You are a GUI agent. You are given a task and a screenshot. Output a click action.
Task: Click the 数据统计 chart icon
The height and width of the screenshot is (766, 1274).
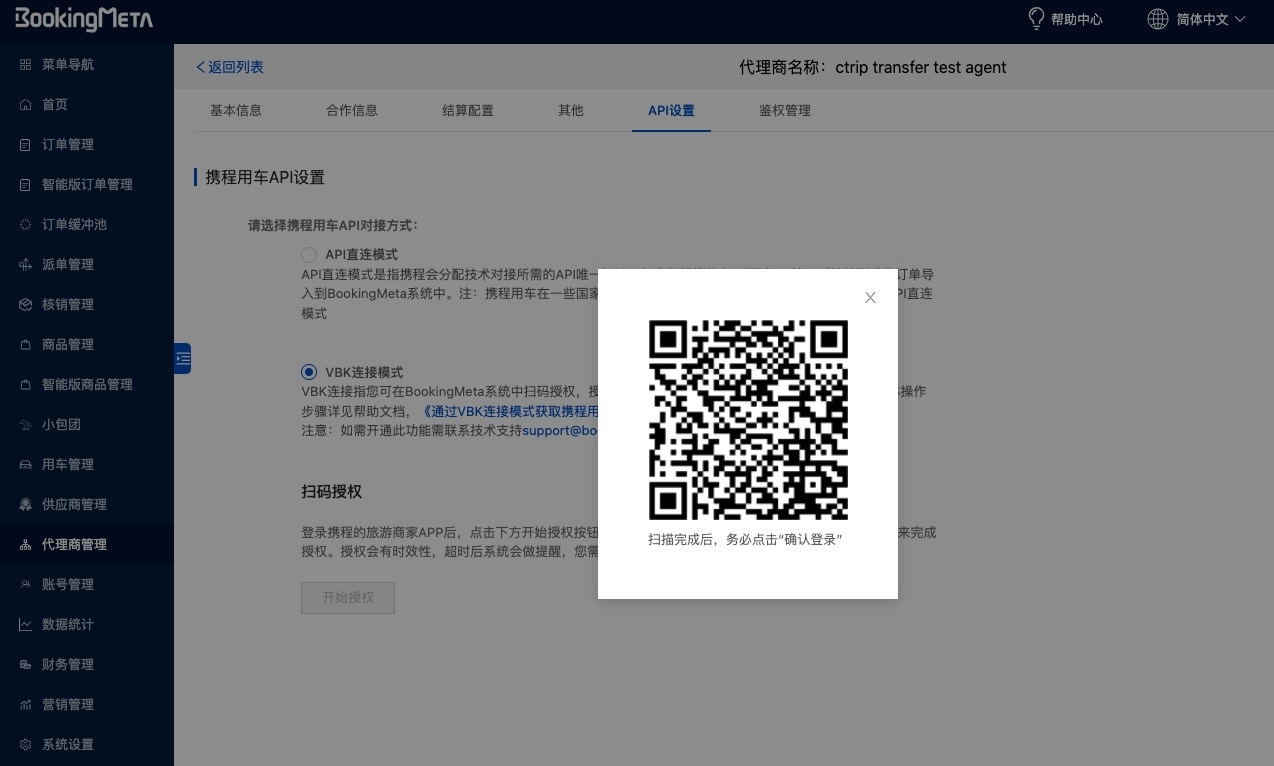click(x=26, y=625)
